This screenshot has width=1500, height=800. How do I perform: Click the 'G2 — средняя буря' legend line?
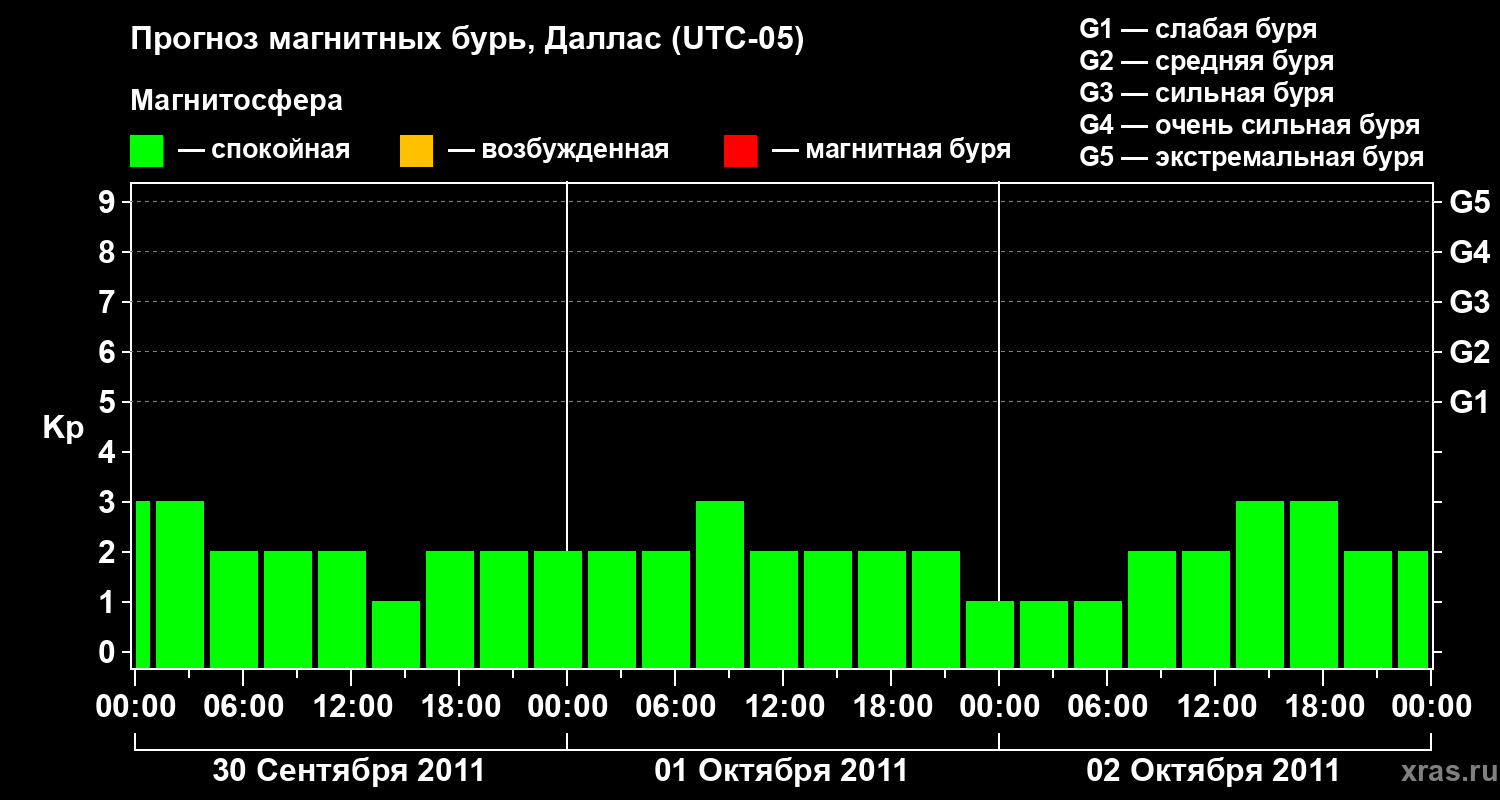click(x=1206, y=61)
